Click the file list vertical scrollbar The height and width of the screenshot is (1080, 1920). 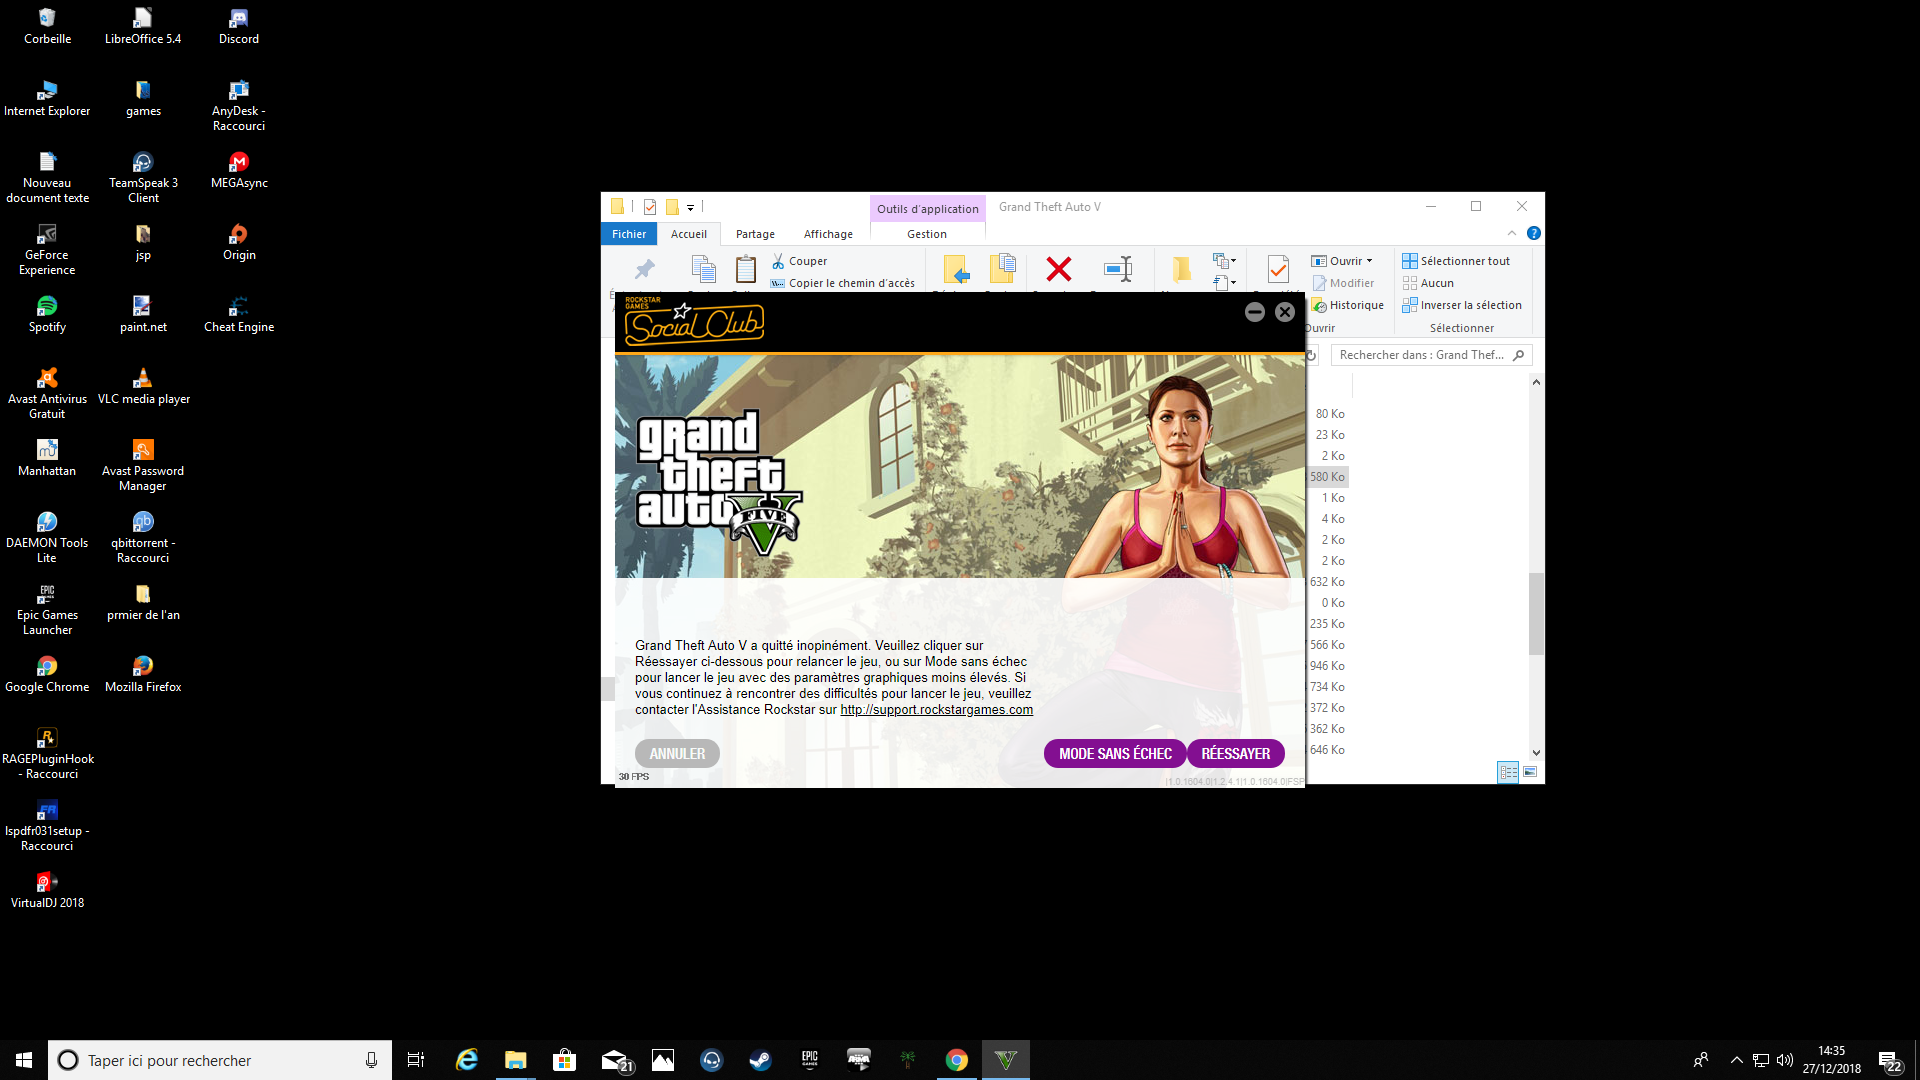(x=1536, y=613)
